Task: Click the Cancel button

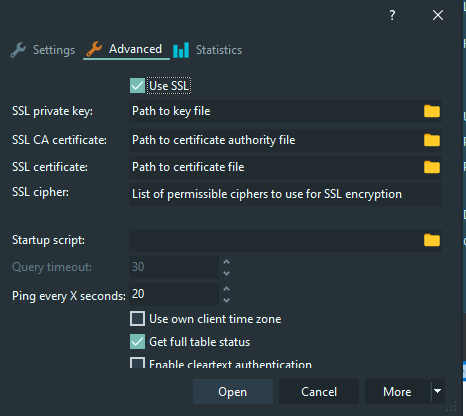Action: tap(319, 392)
